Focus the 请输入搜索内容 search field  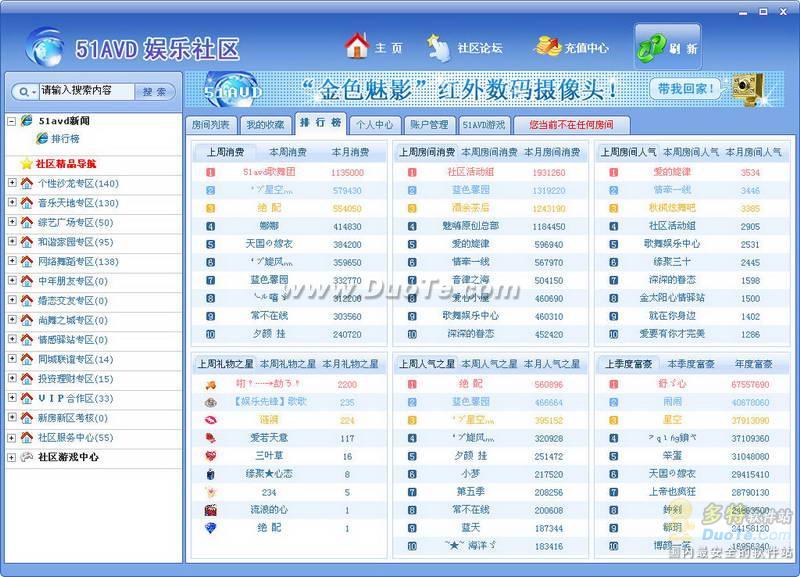(x=87, y=91)
